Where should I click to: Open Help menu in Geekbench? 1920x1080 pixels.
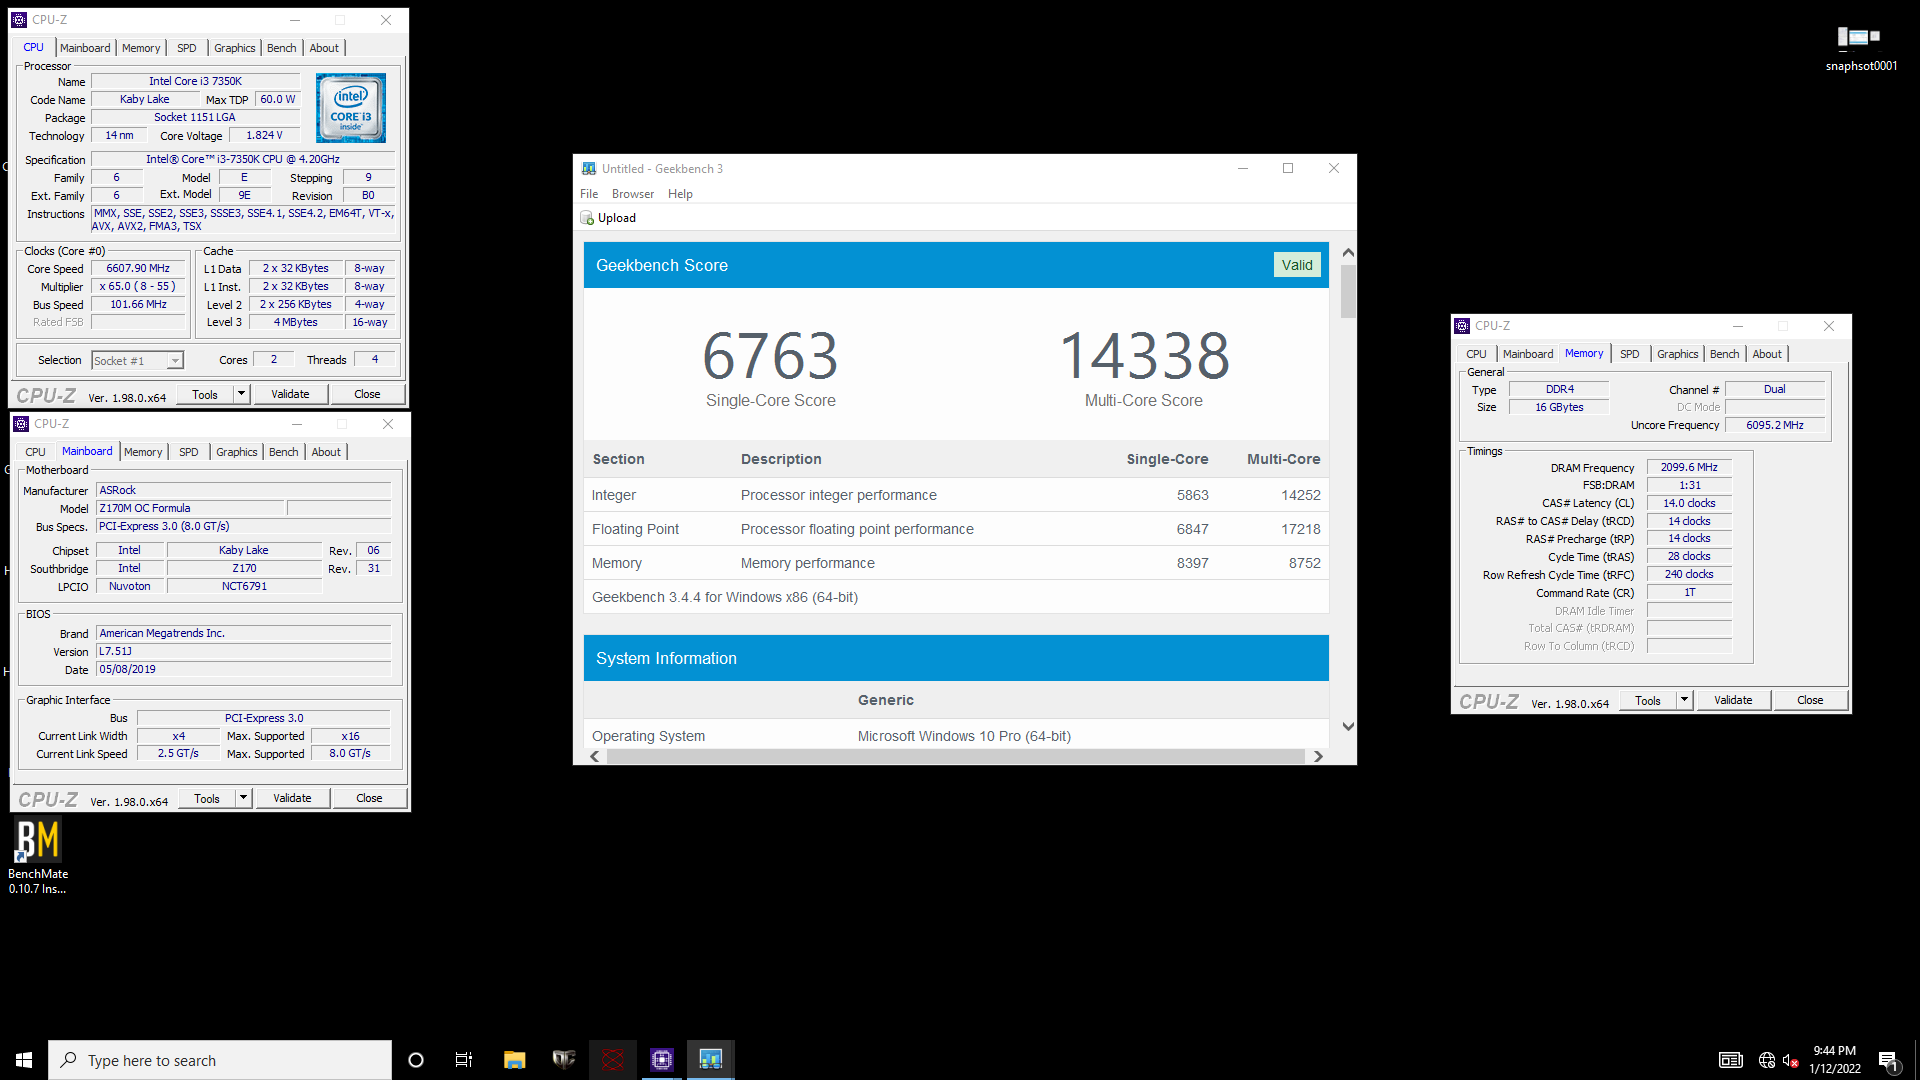680,194
